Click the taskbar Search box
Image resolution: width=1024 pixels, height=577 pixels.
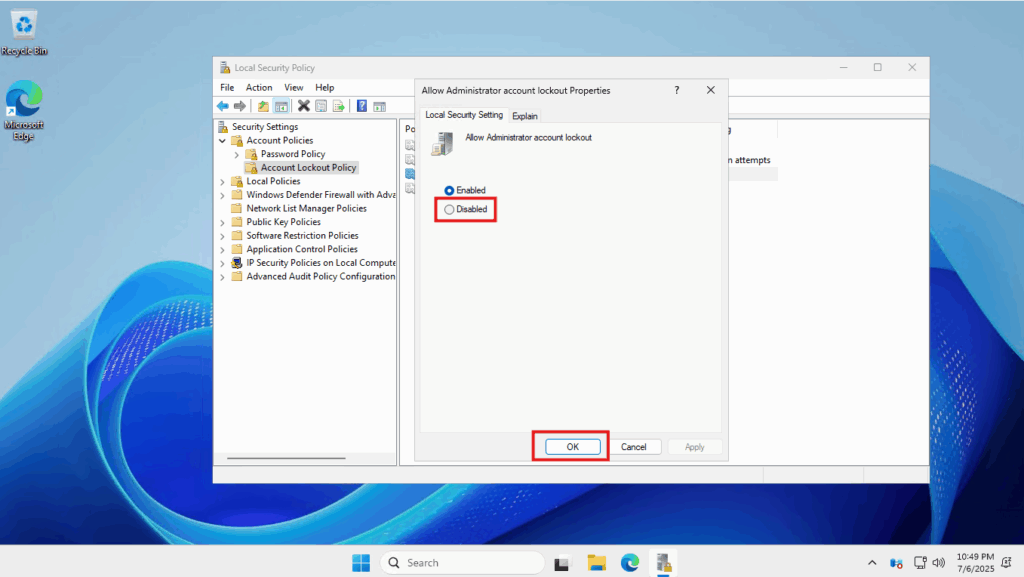[x=461, y=563]
